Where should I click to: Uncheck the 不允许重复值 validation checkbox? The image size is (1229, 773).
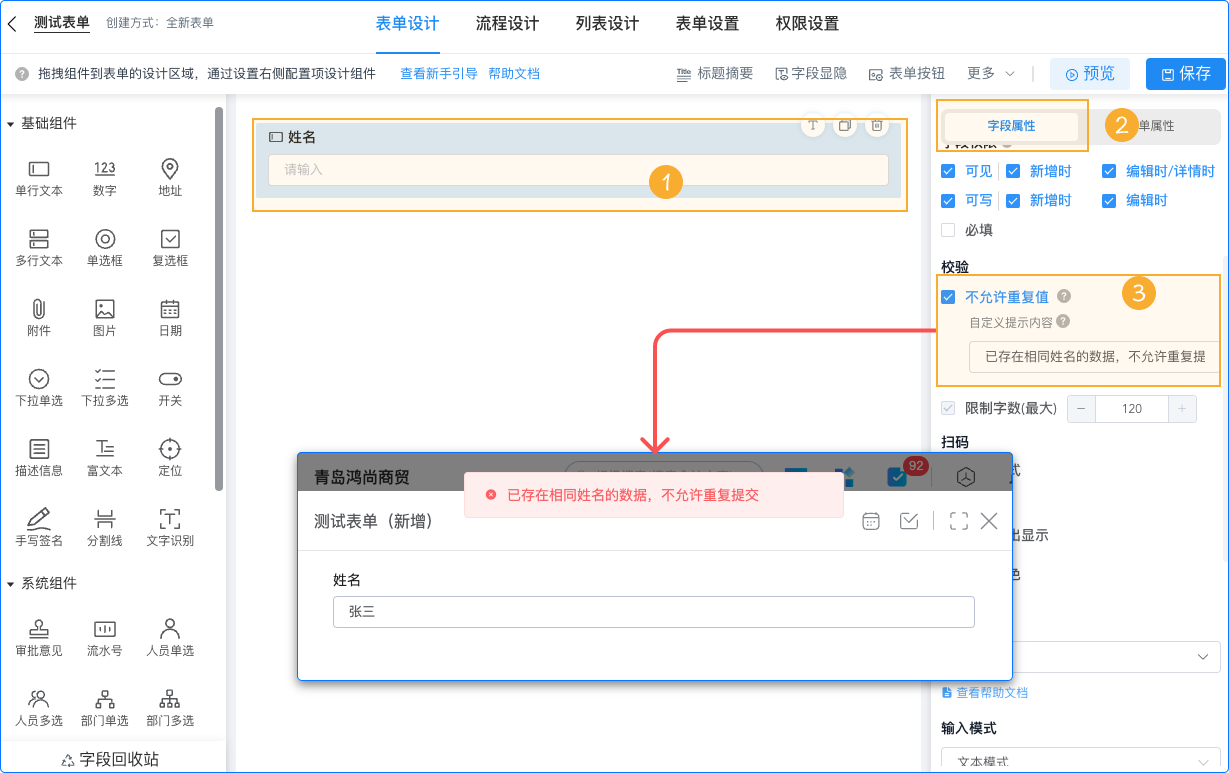[x=946, y=296]
